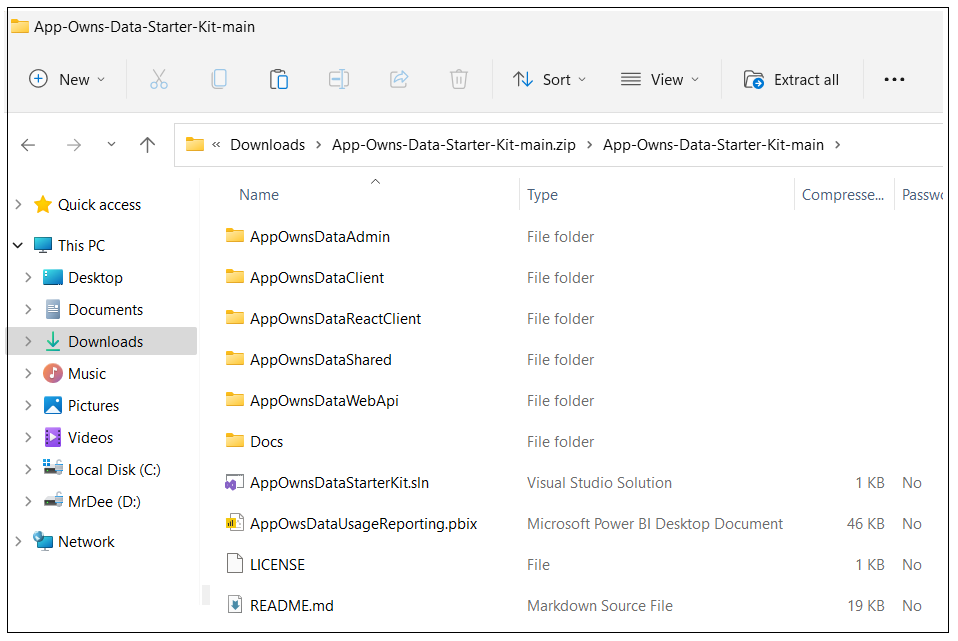Open the recent locations chevron

click(111, 145)
